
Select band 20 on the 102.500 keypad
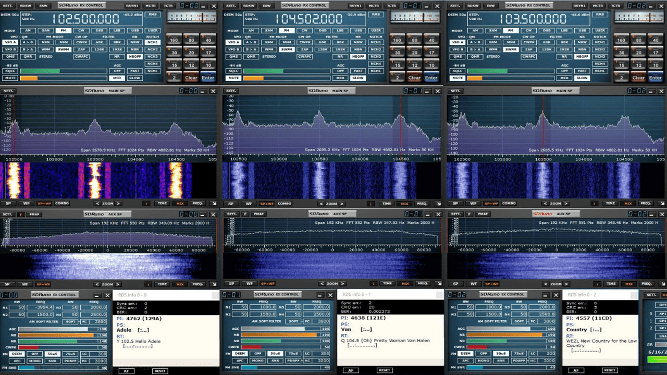(191, 52)
